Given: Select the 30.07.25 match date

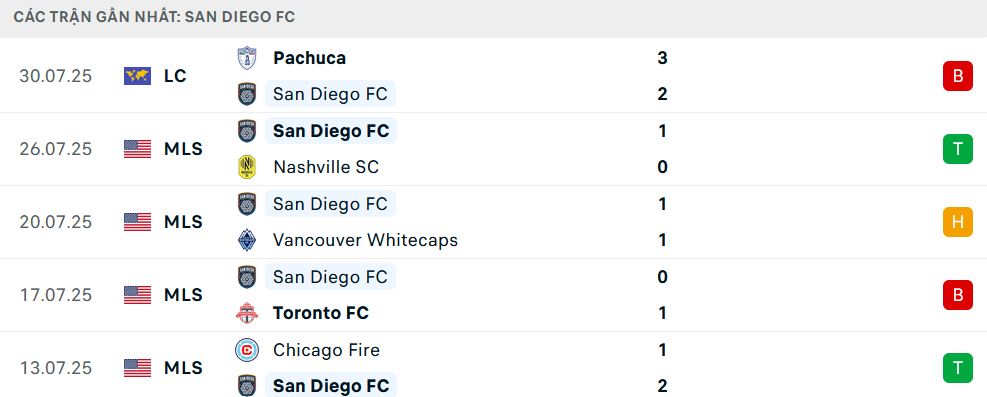Looking at the screenshot, I should tap(55, 76).
